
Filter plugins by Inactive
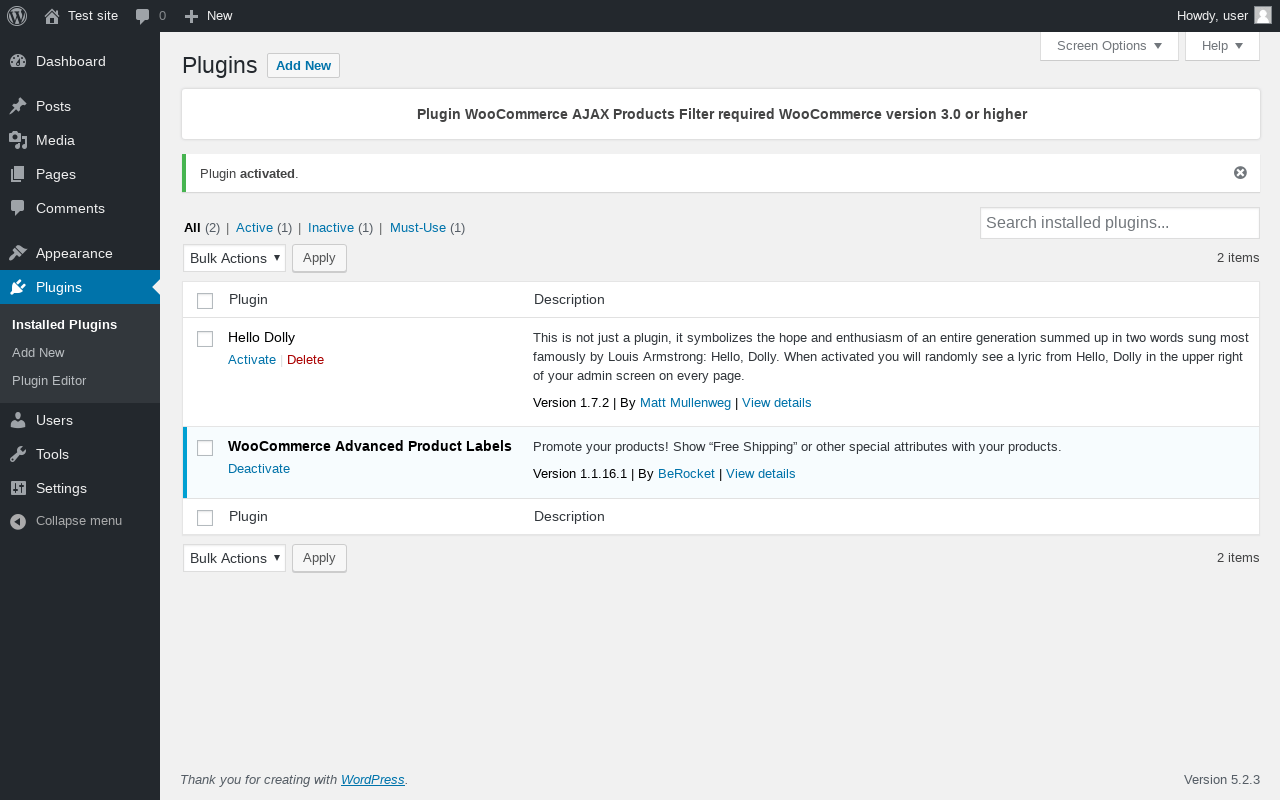click(331, 228)
